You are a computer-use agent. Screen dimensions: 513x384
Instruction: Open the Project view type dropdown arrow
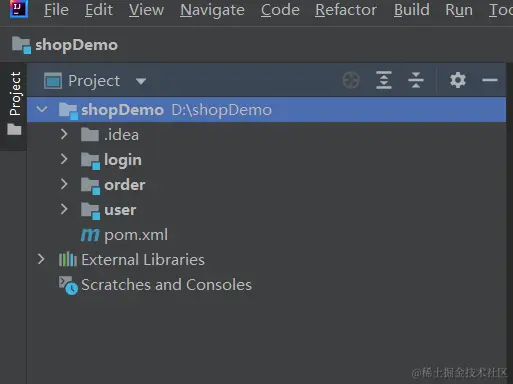point(141,81)
